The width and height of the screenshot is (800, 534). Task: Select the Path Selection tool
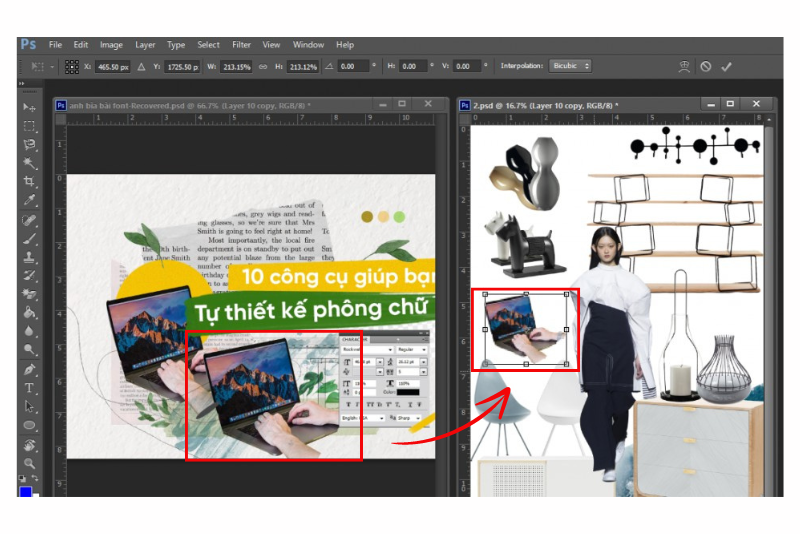29,406
